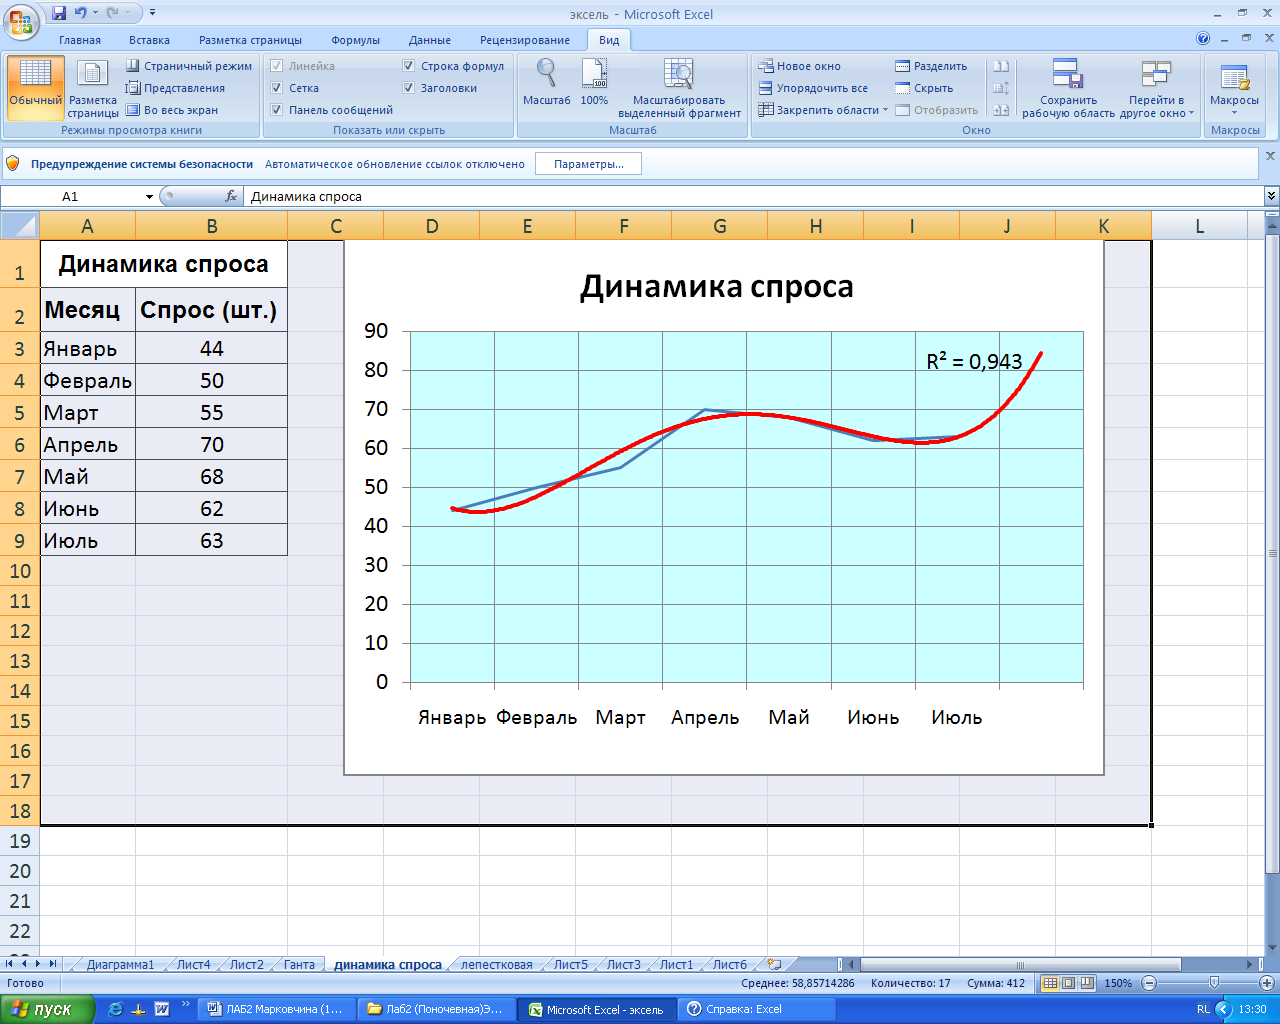Open Excel Help question mark icon
1280x1024 pixels.
(1203, 39)
